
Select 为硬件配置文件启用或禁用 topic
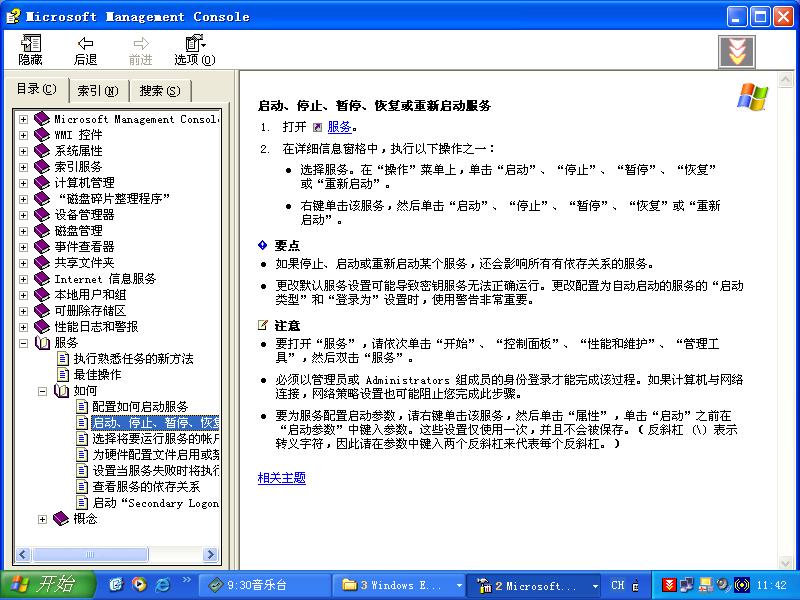click(156, 455)
